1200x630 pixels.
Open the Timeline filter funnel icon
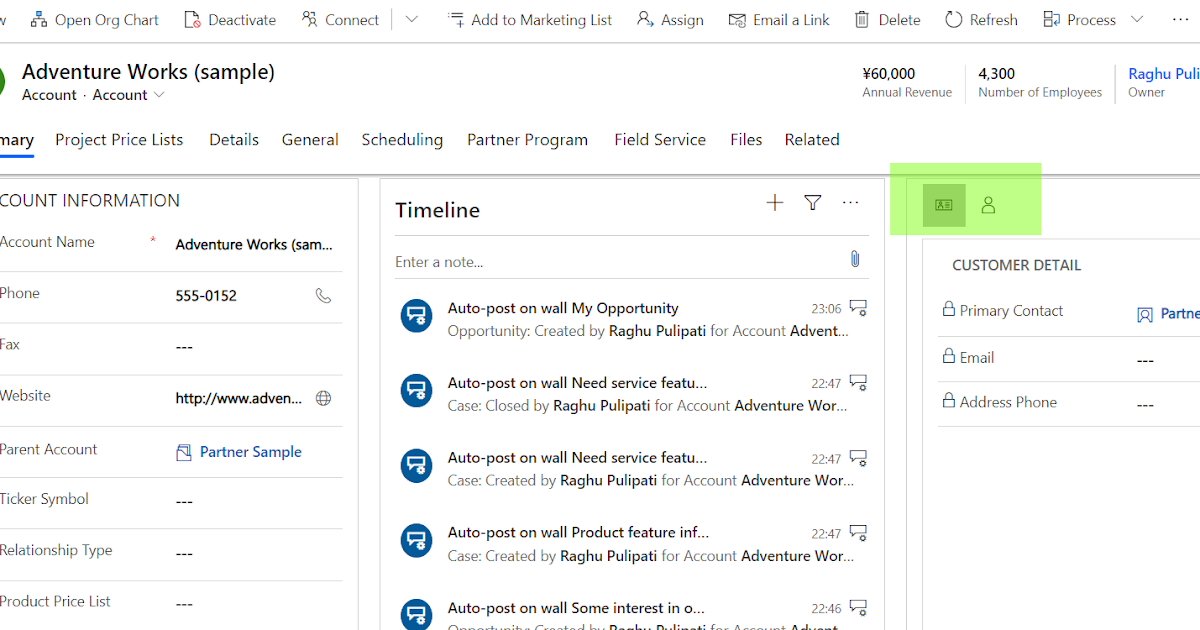pyautogui.click(x=812, y=202)
